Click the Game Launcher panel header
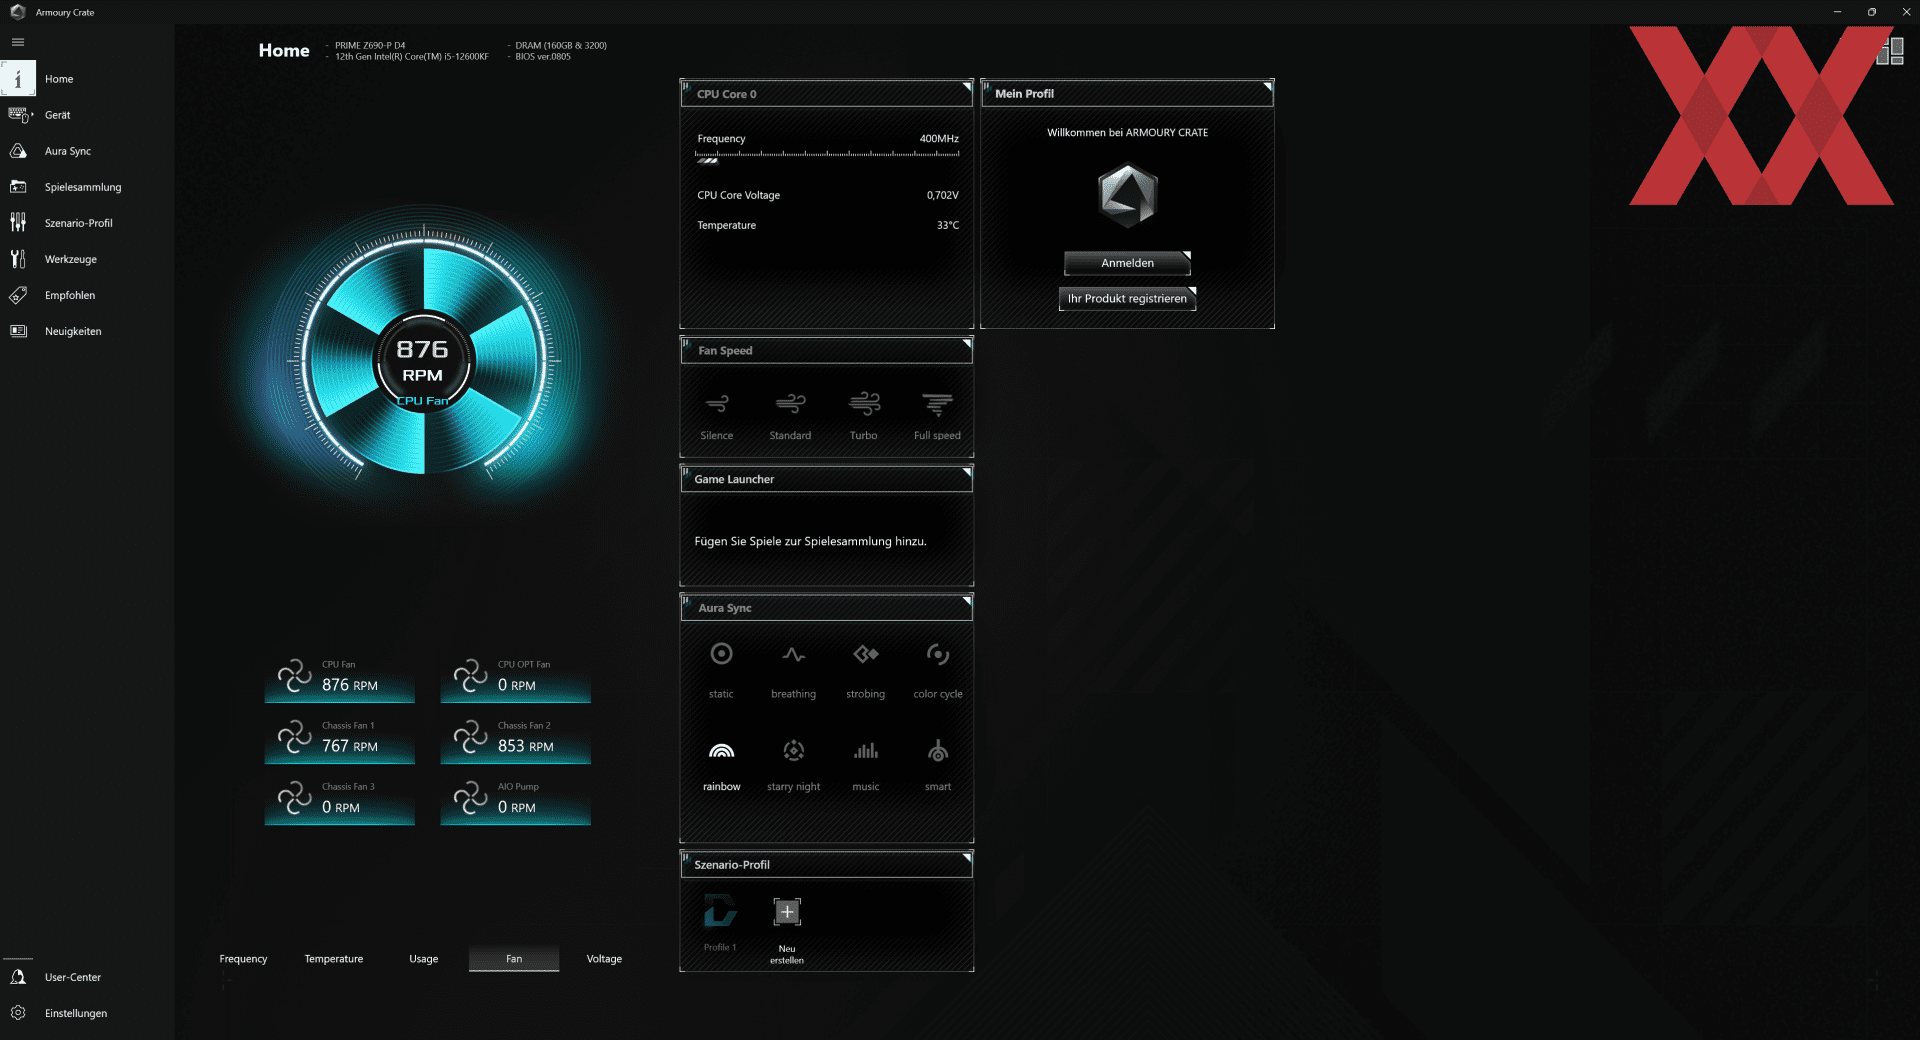Image resolution: width=1920 pixels, height=1040 pixels. pyautogui.click(x=827, y=480)
